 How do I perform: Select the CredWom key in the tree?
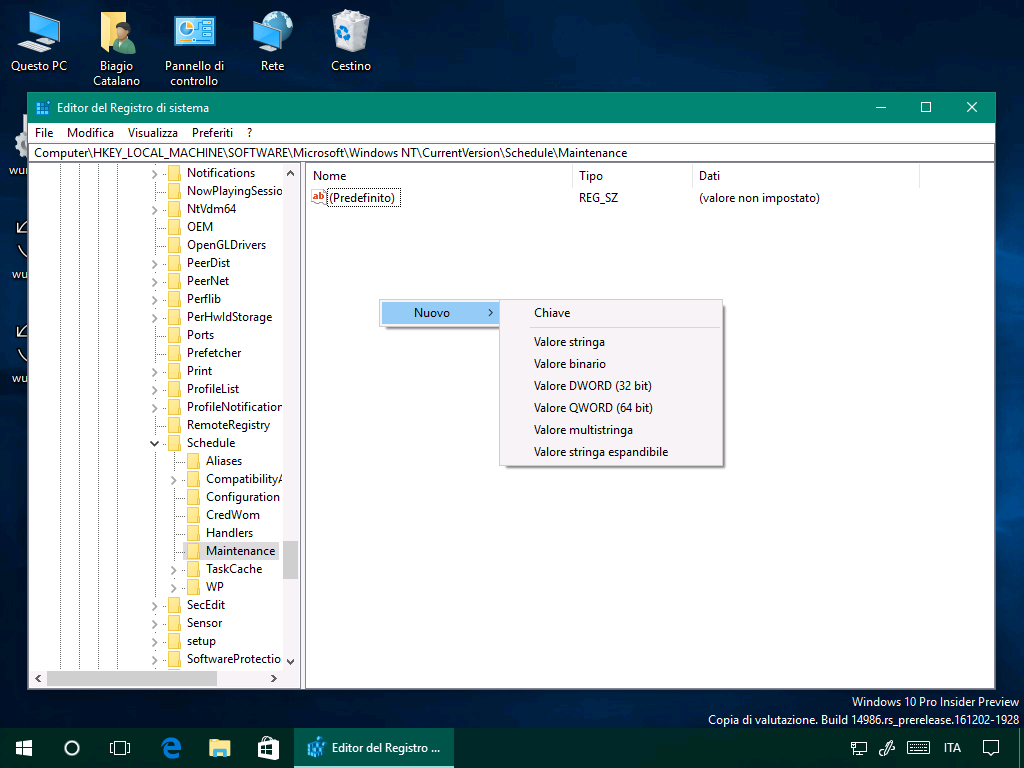[x=232, y=515]
